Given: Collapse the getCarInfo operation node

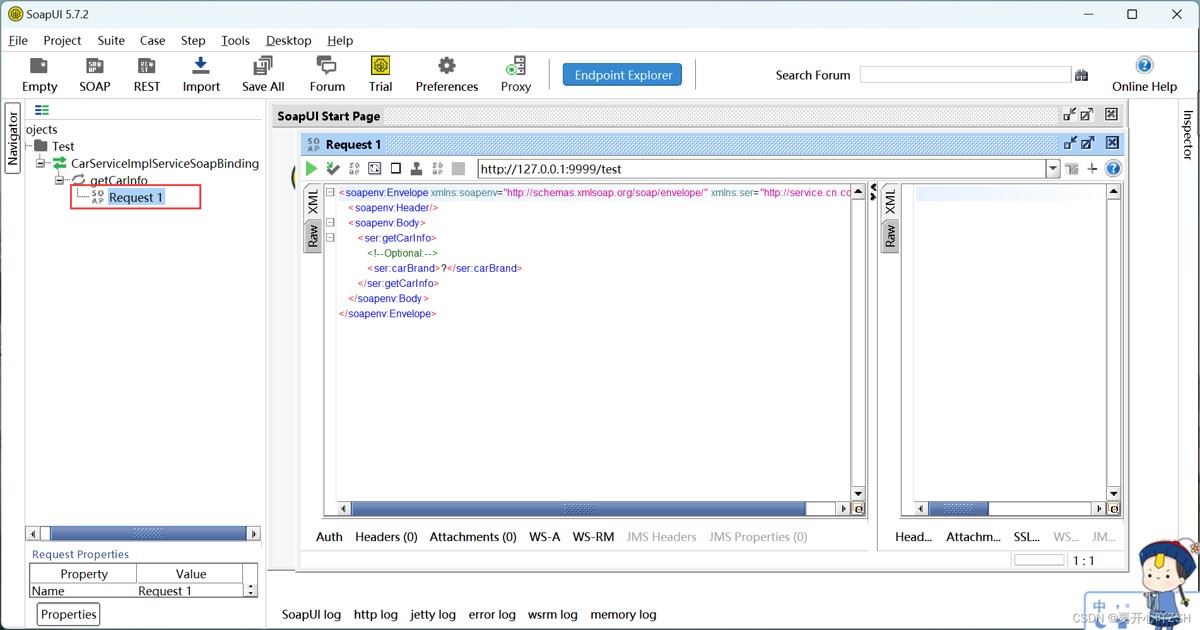Looking at the screenshot, I should click(x=60, y=180).
